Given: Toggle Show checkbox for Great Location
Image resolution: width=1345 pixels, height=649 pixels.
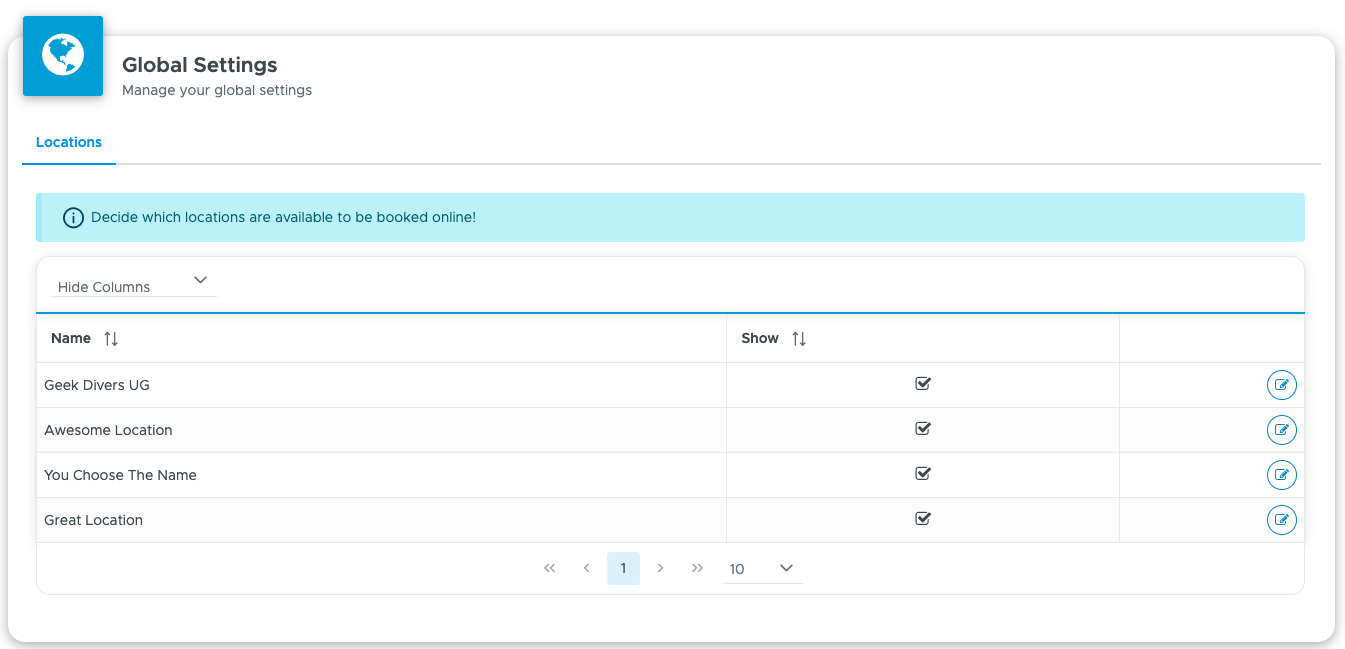Looking at the screenshot, I should 923,519.
